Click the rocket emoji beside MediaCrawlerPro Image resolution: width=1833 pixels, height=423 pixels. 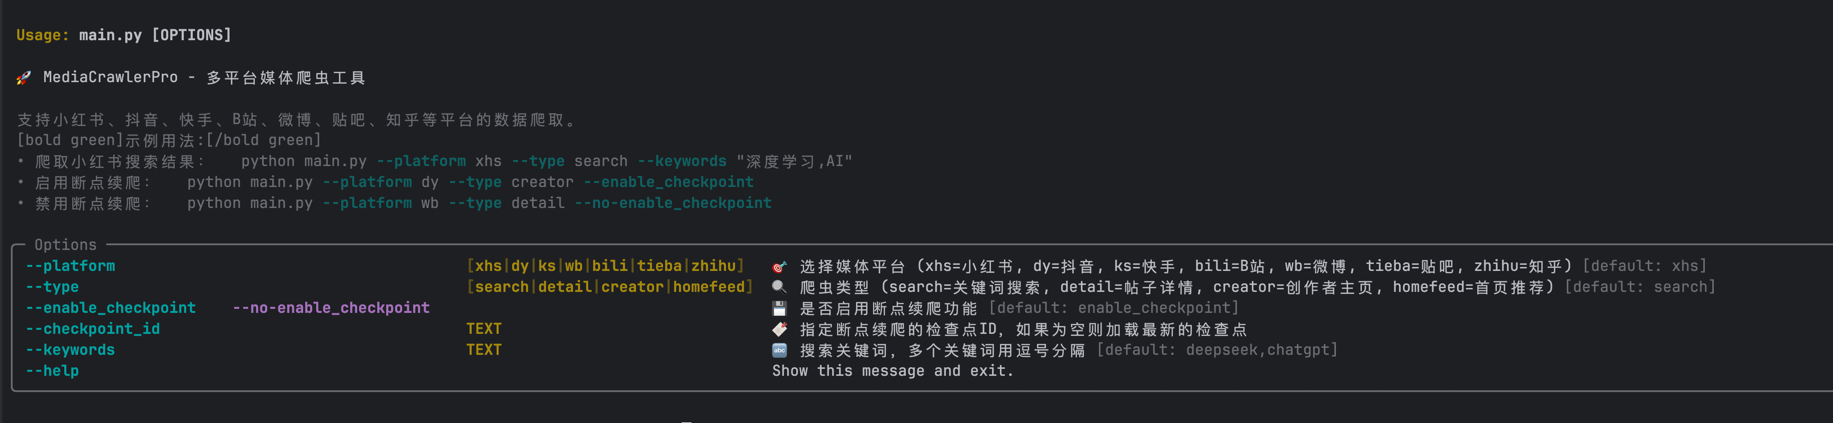(24, 78)
